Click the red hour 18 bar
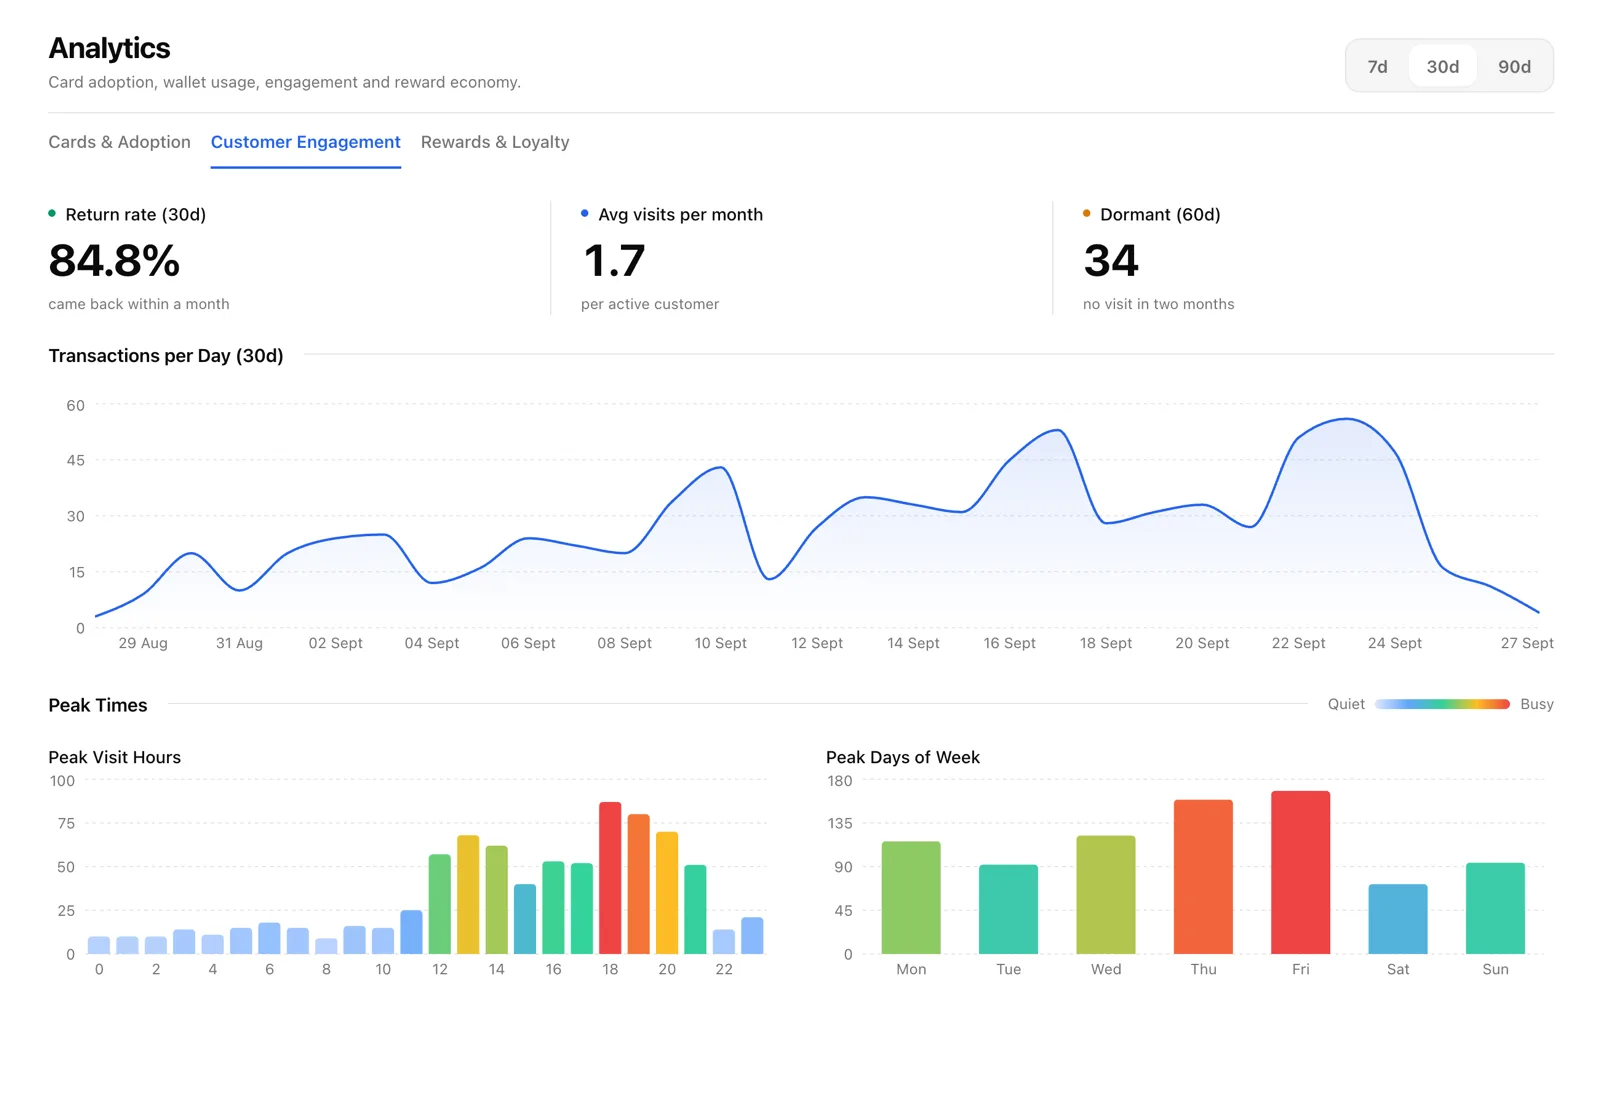 click(610, 878)
